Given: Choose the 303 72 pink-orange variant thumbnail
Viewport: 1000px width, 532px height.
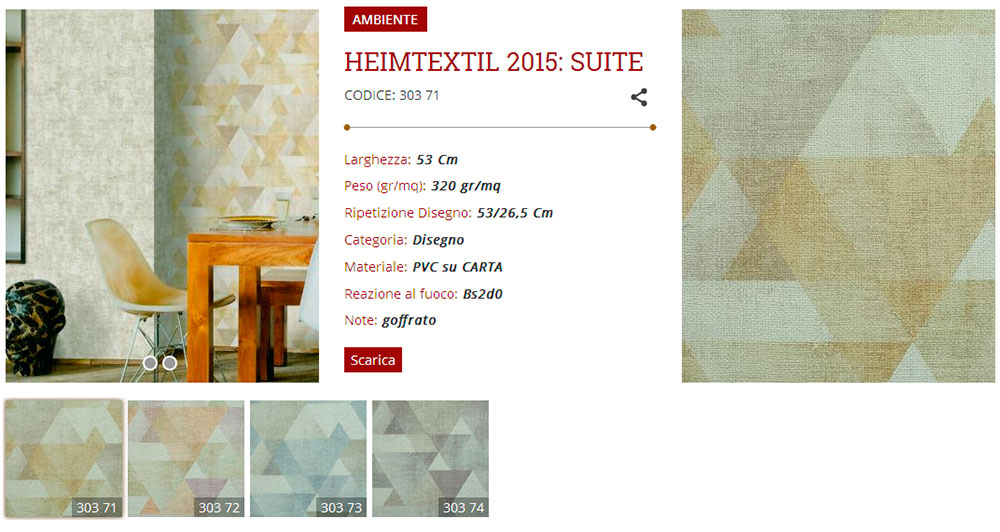Looking at the screenshot, I should (186, 459).
